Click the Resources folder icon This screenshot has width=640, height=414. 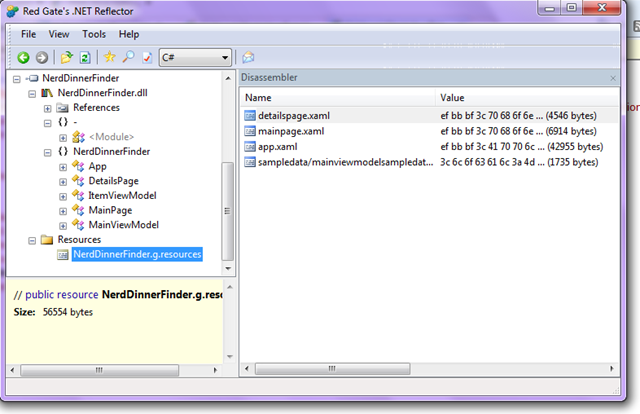(47, 240)
